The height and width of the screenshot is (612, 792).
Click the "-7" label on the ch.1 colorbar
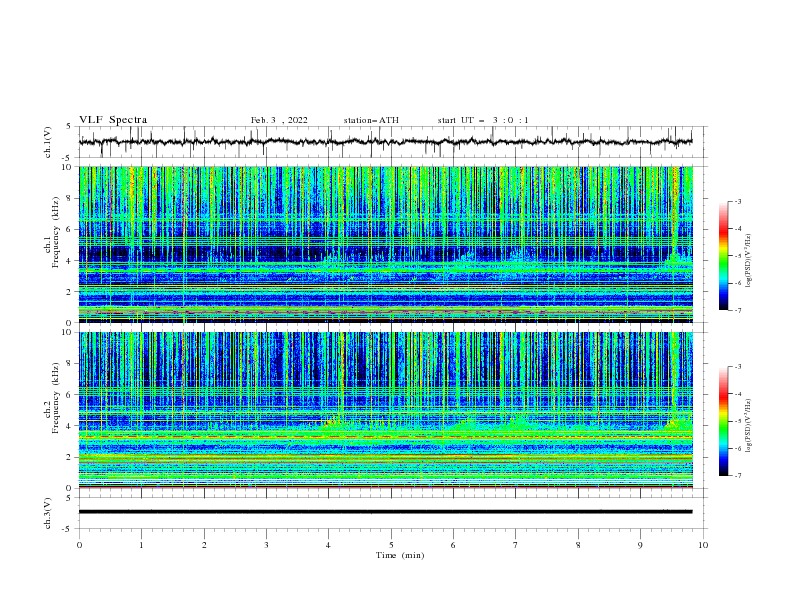(x=737, y=311)
